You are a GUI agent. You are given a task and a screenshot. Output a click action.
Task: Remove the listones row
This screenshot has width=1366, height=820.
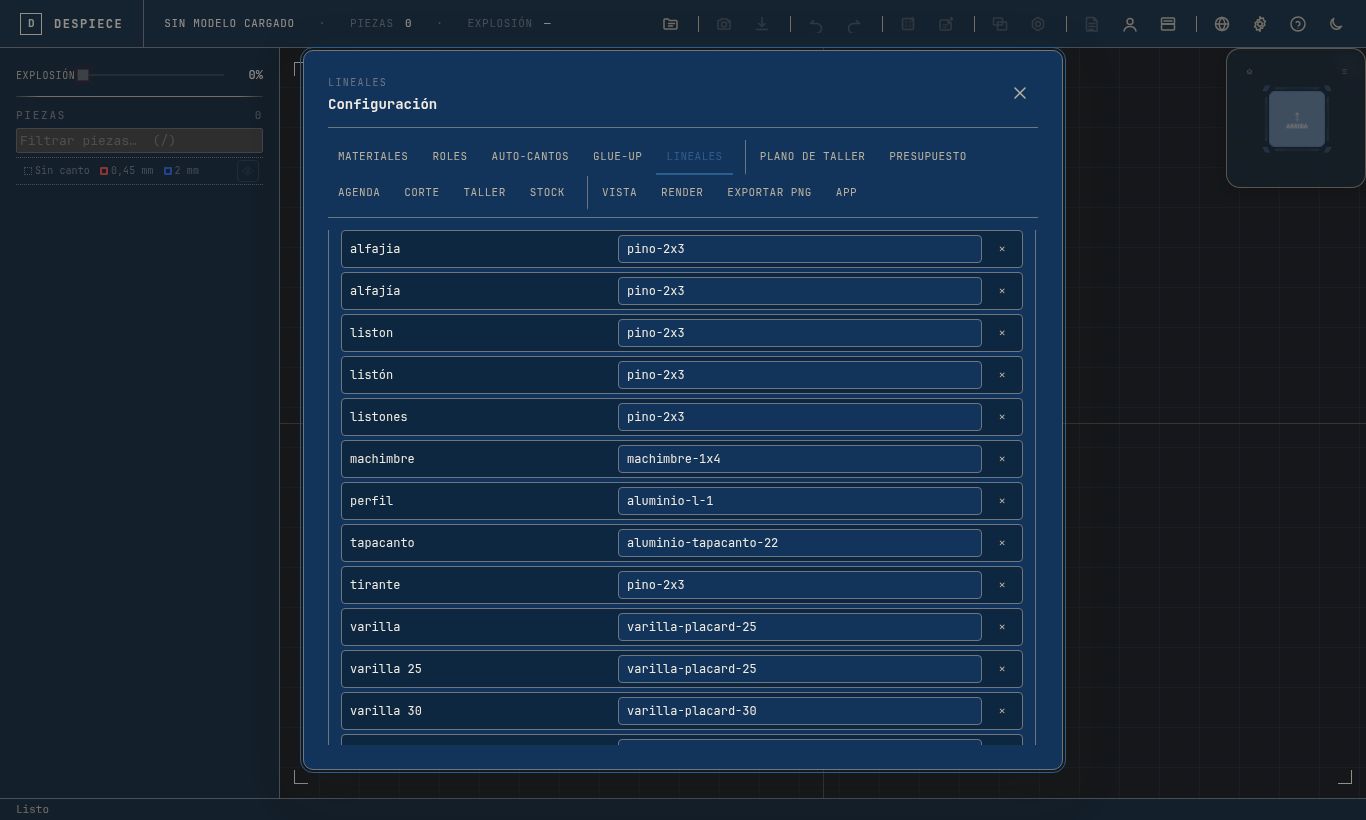click(x=1002, y=417)
